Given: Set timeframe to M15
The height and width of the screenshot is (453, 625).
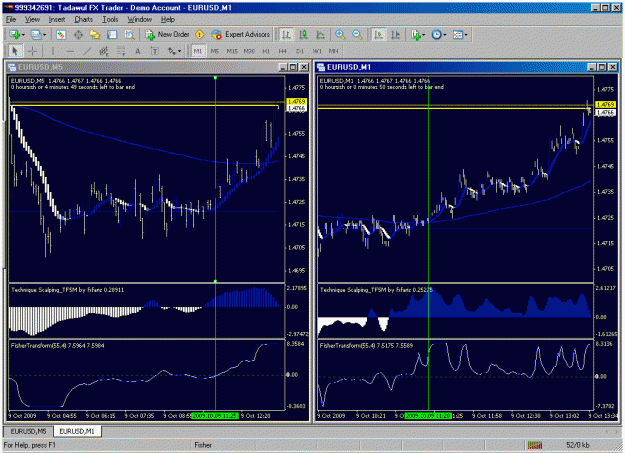Looking at the screenshot, I should (232, 51).
